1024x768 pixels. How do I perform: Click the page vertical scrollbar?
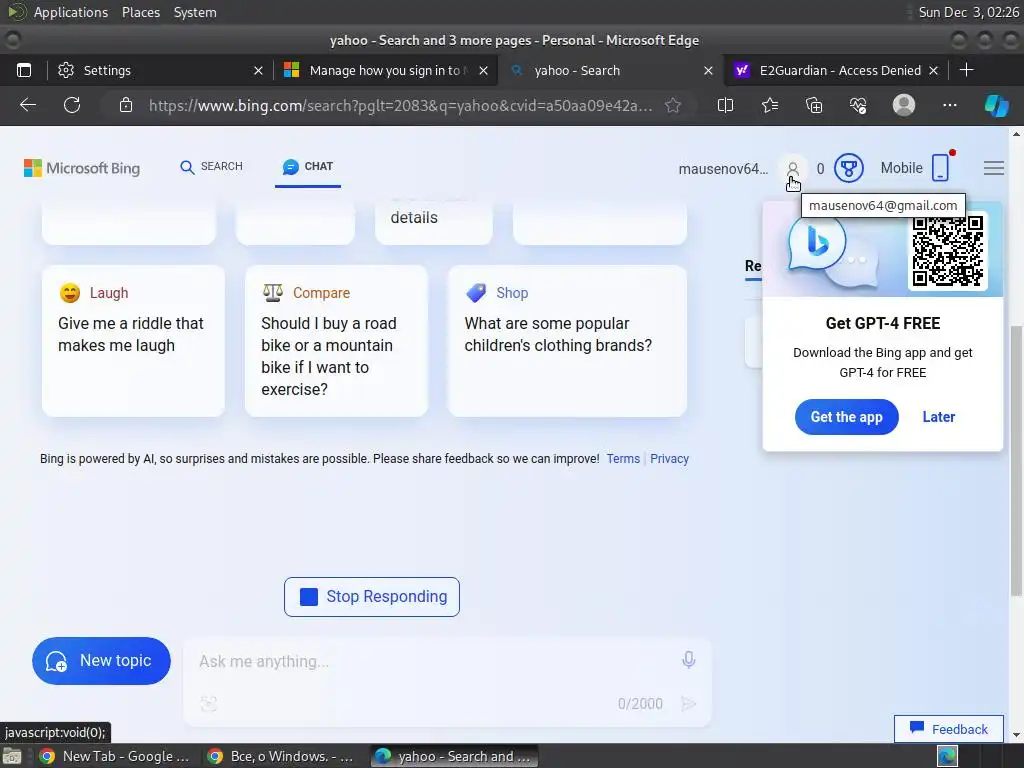[x=1016, y=460]
